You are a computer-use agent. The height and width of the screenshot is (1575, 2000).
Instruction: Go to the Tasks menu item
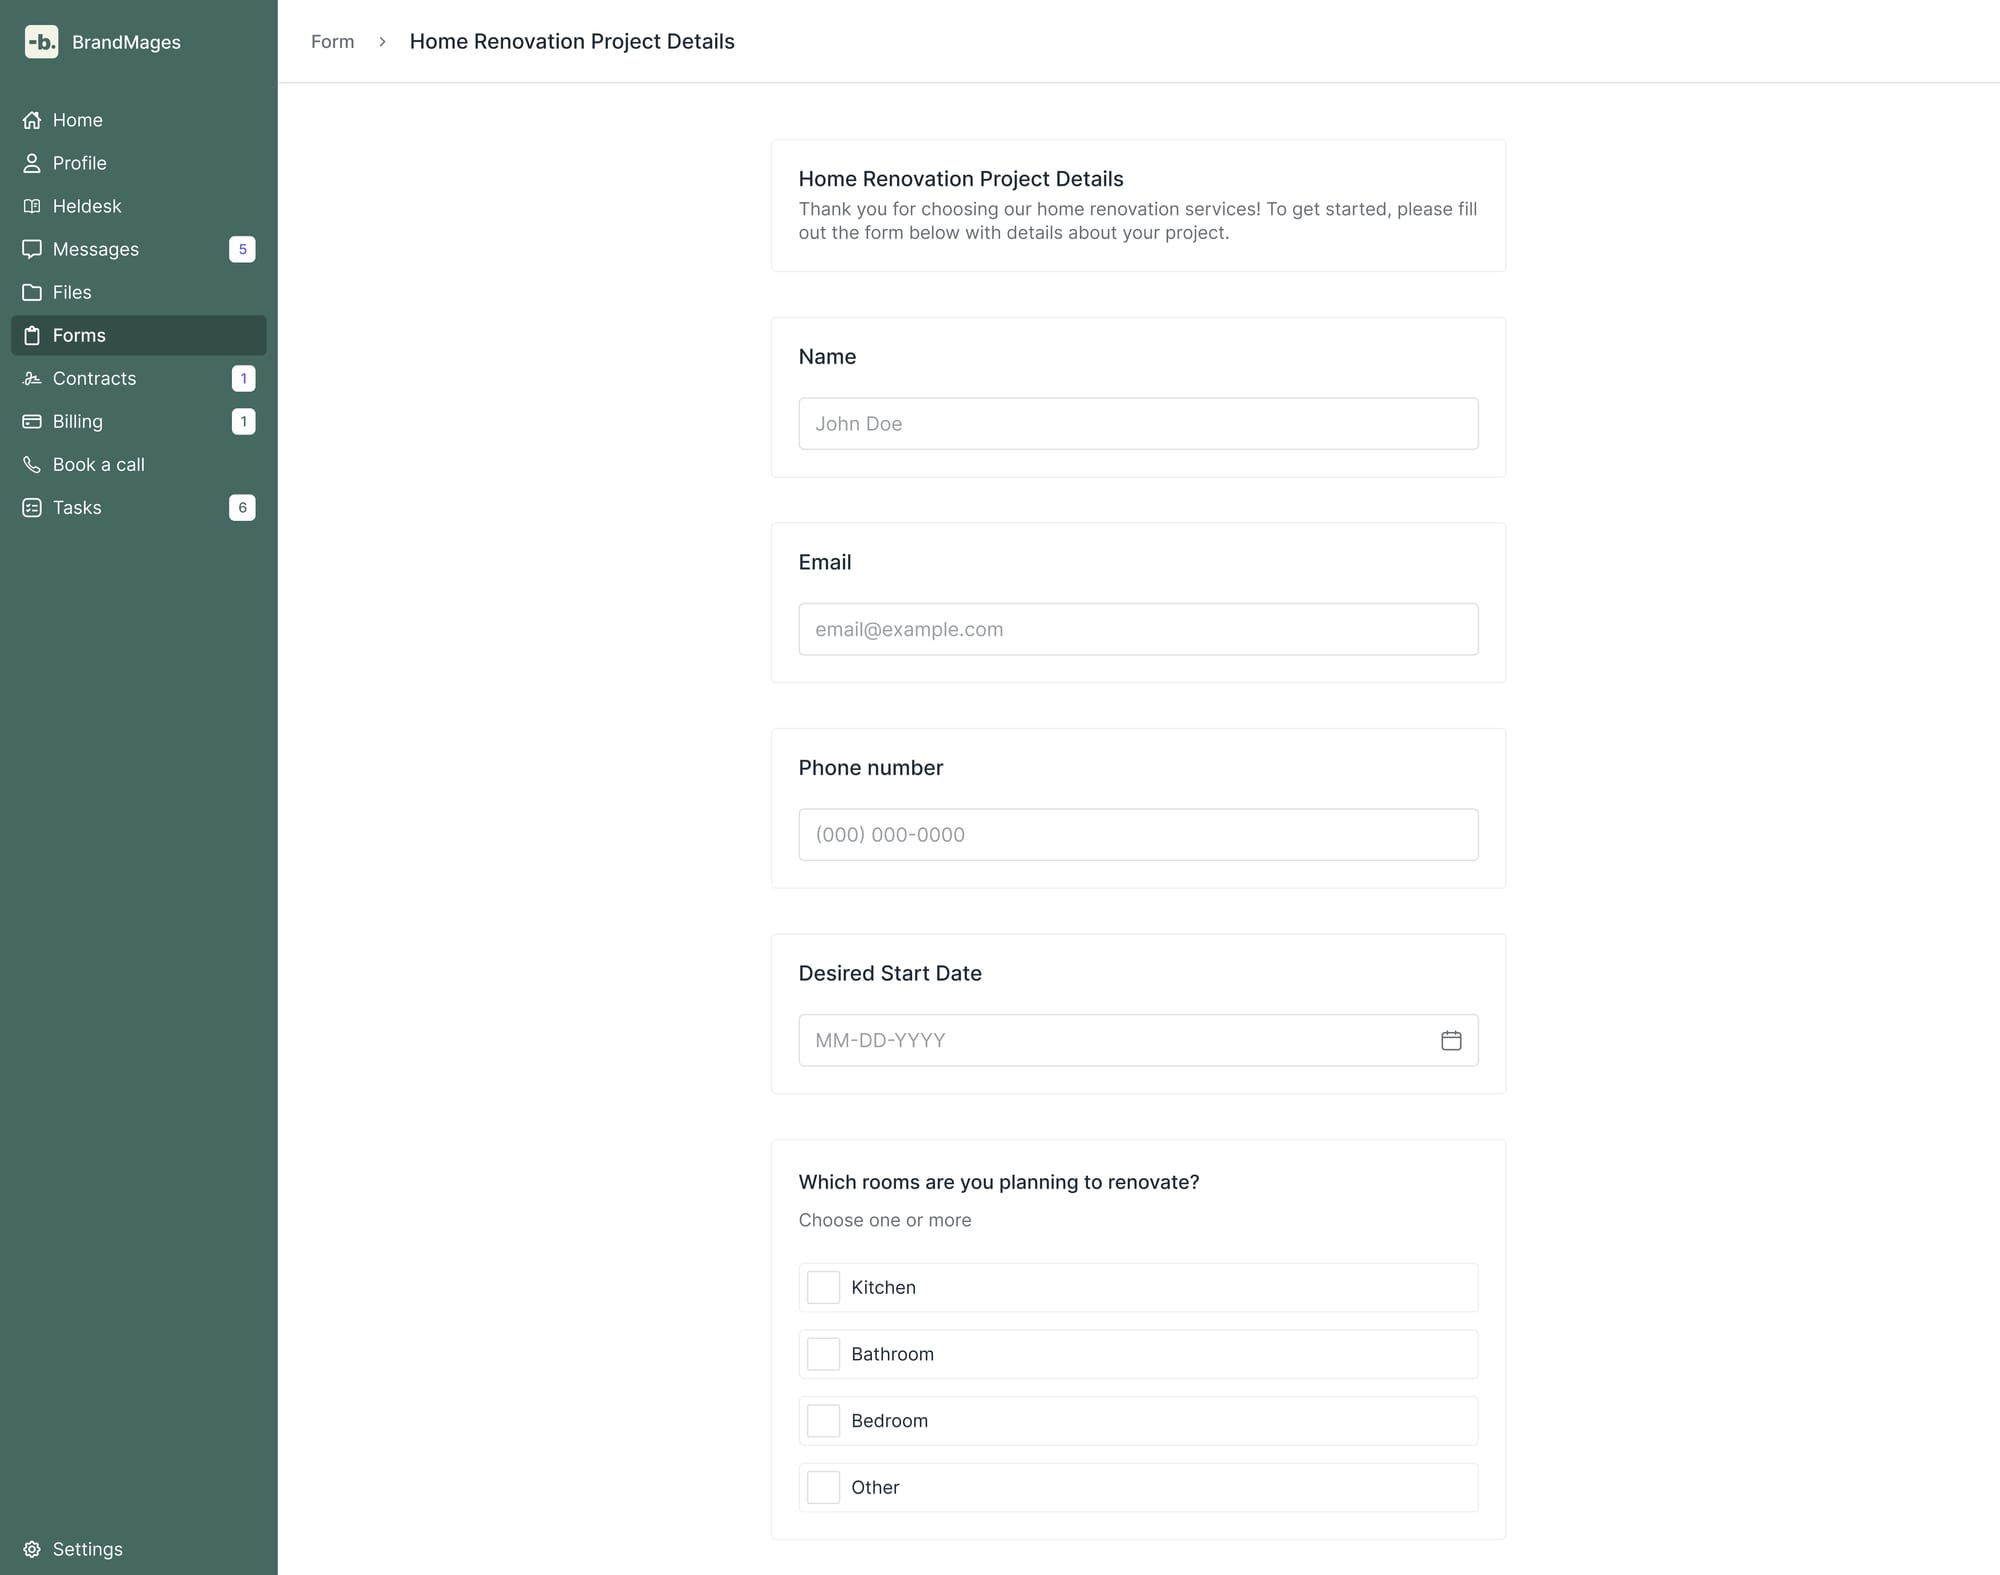[77, 507]
